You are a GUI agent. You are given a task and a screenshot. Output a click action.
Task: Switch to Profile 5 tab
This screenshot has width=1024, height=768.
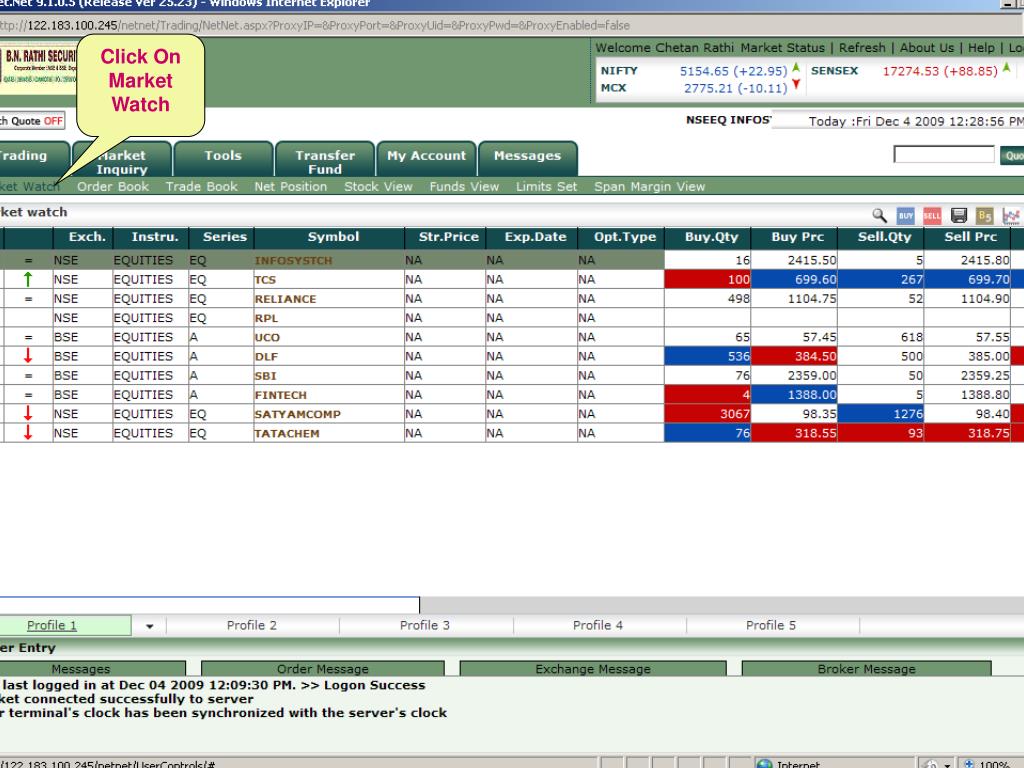coord(771,626)
